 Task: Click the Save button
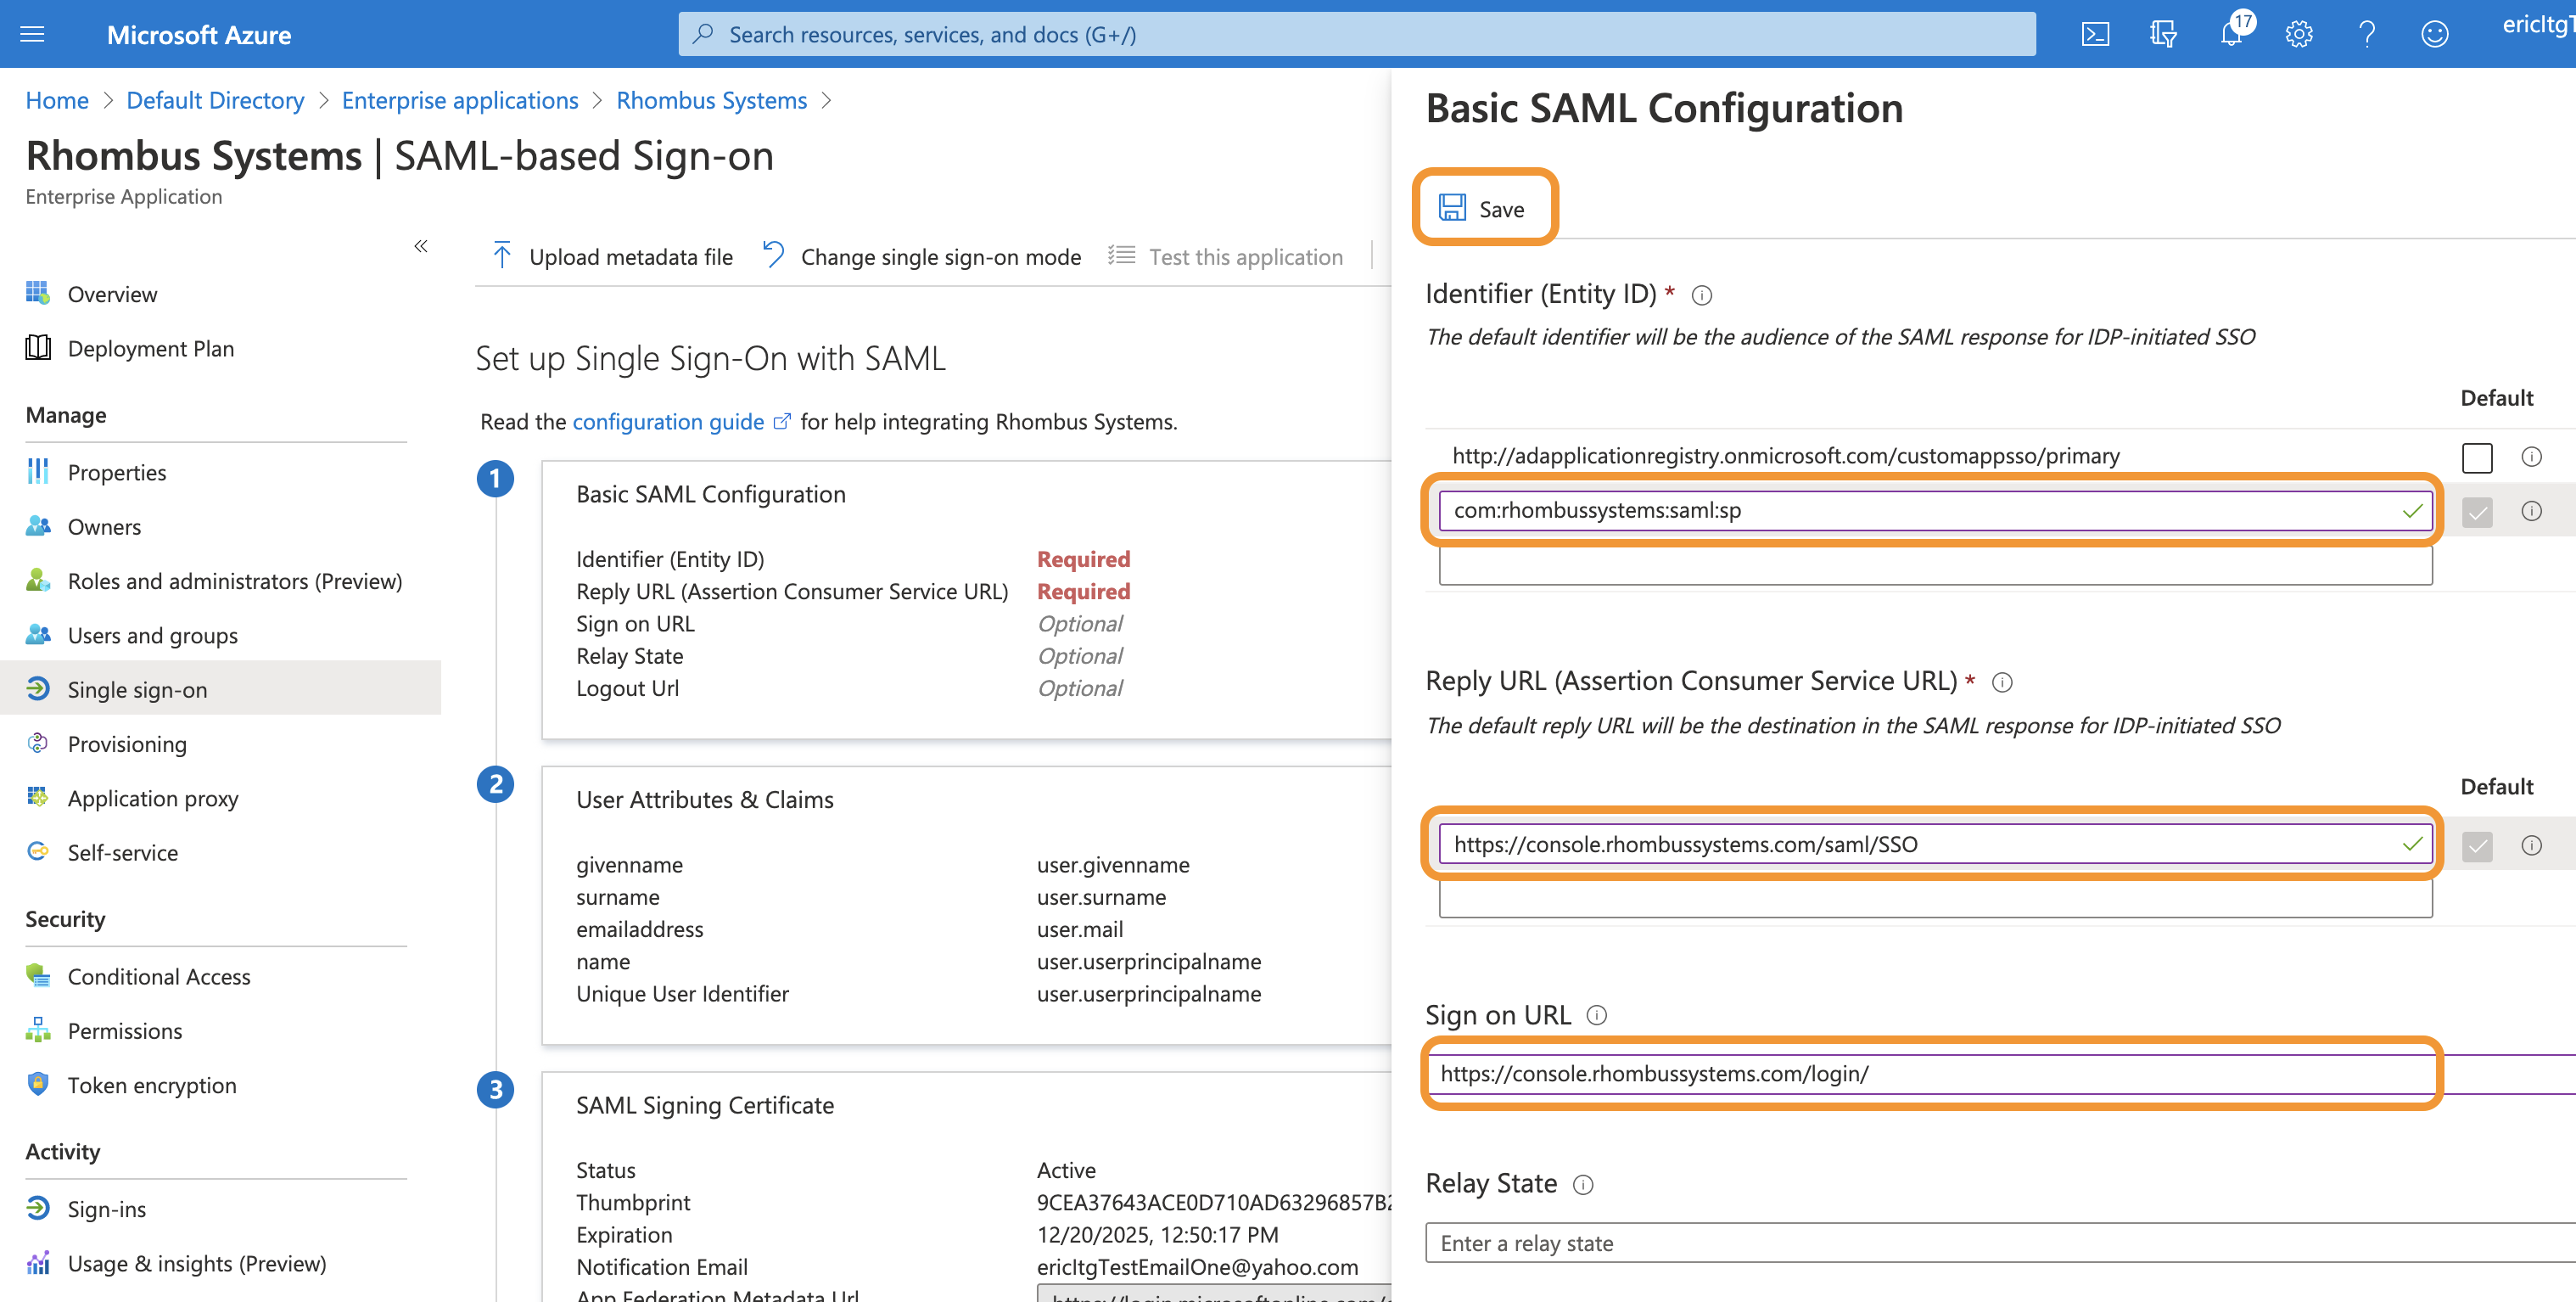pyautogui.click(x=1484, y=208)
